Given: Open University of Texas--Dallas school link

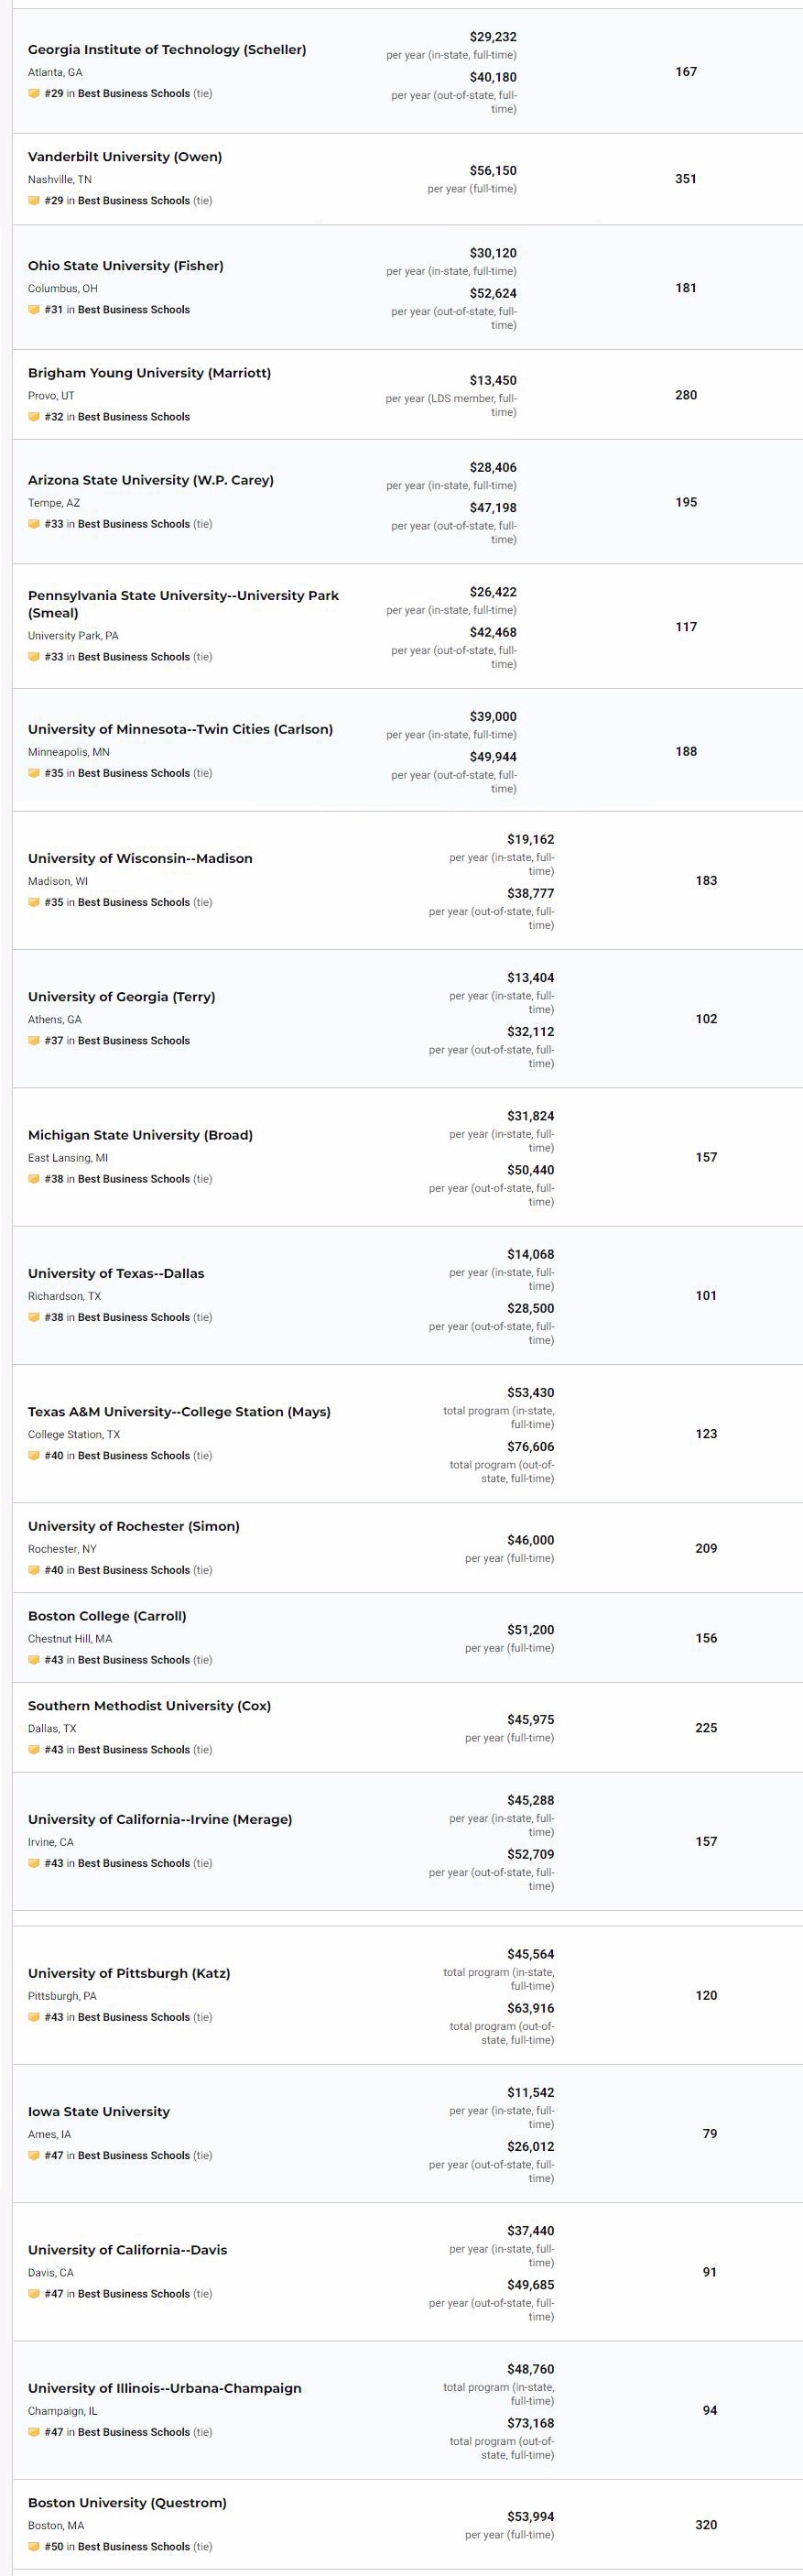Looking at the screenshot, I should pos(116,1274).
